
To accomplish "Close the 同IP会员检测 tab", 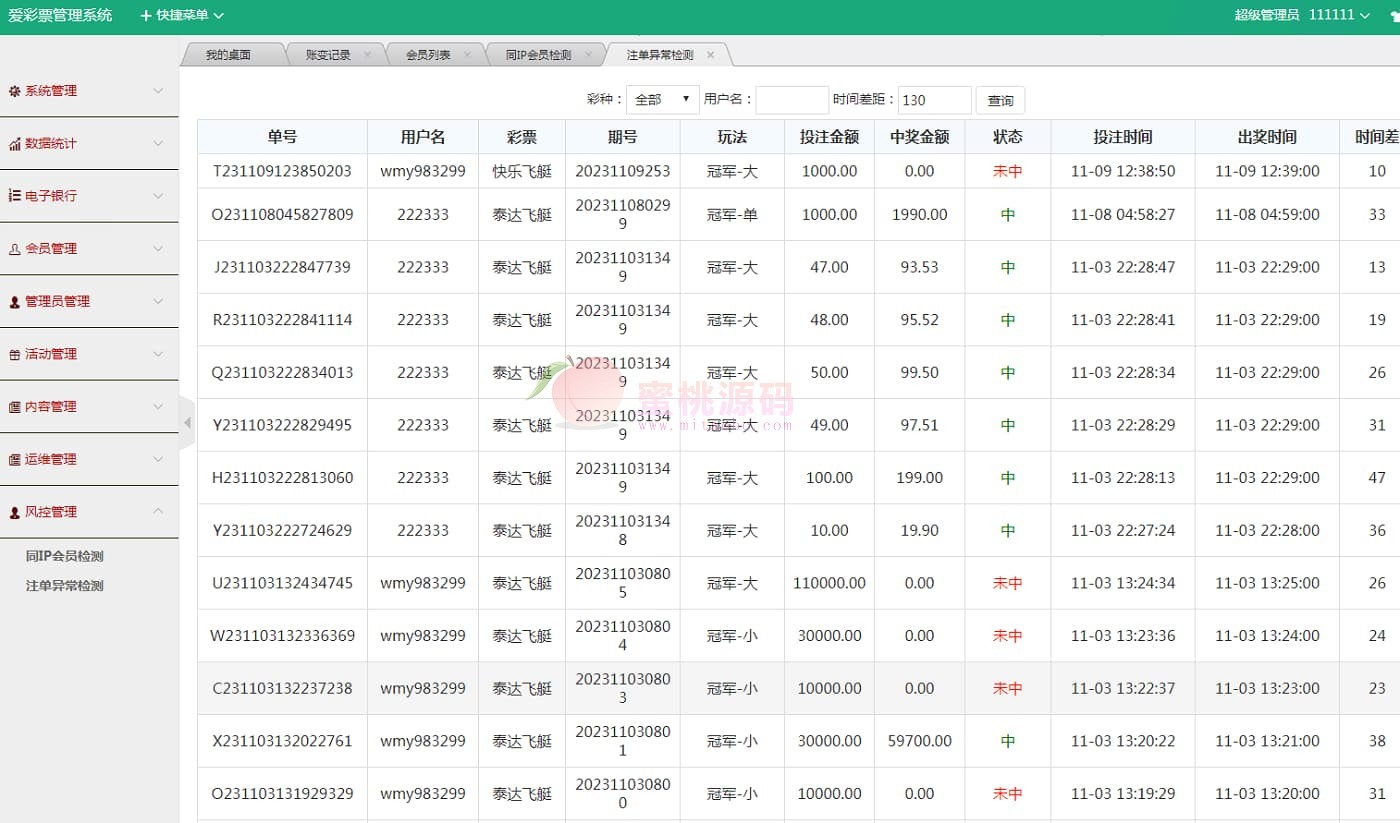I will (x=588, y=55).
